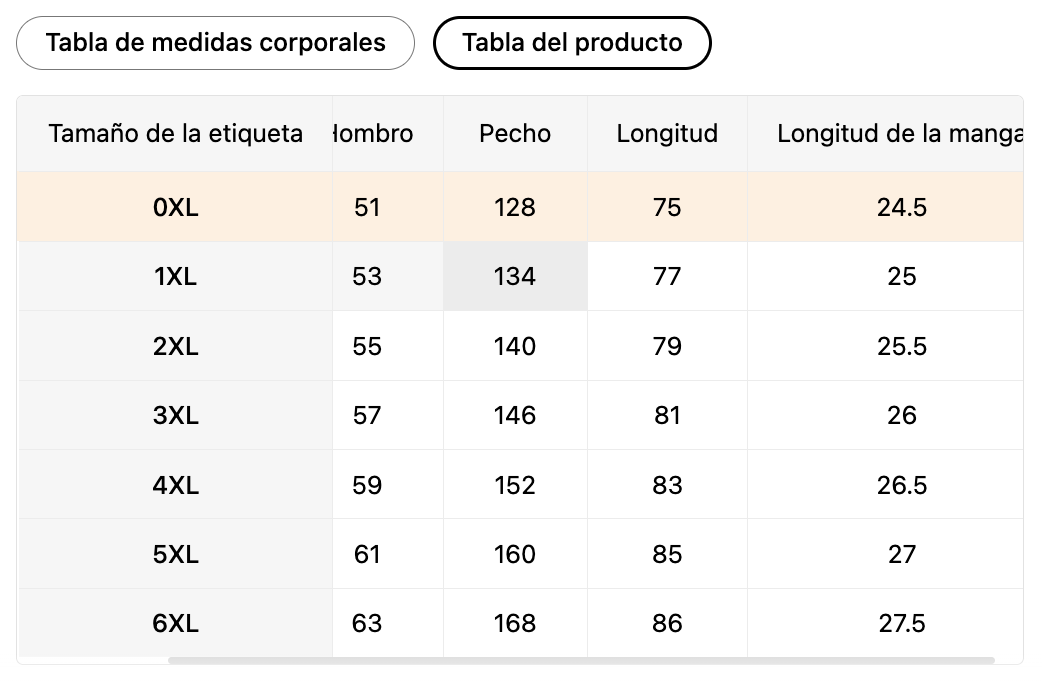Click the Pecho column header
The width and height of the screenshot is (1042, 682).
[x=515, y=133]
